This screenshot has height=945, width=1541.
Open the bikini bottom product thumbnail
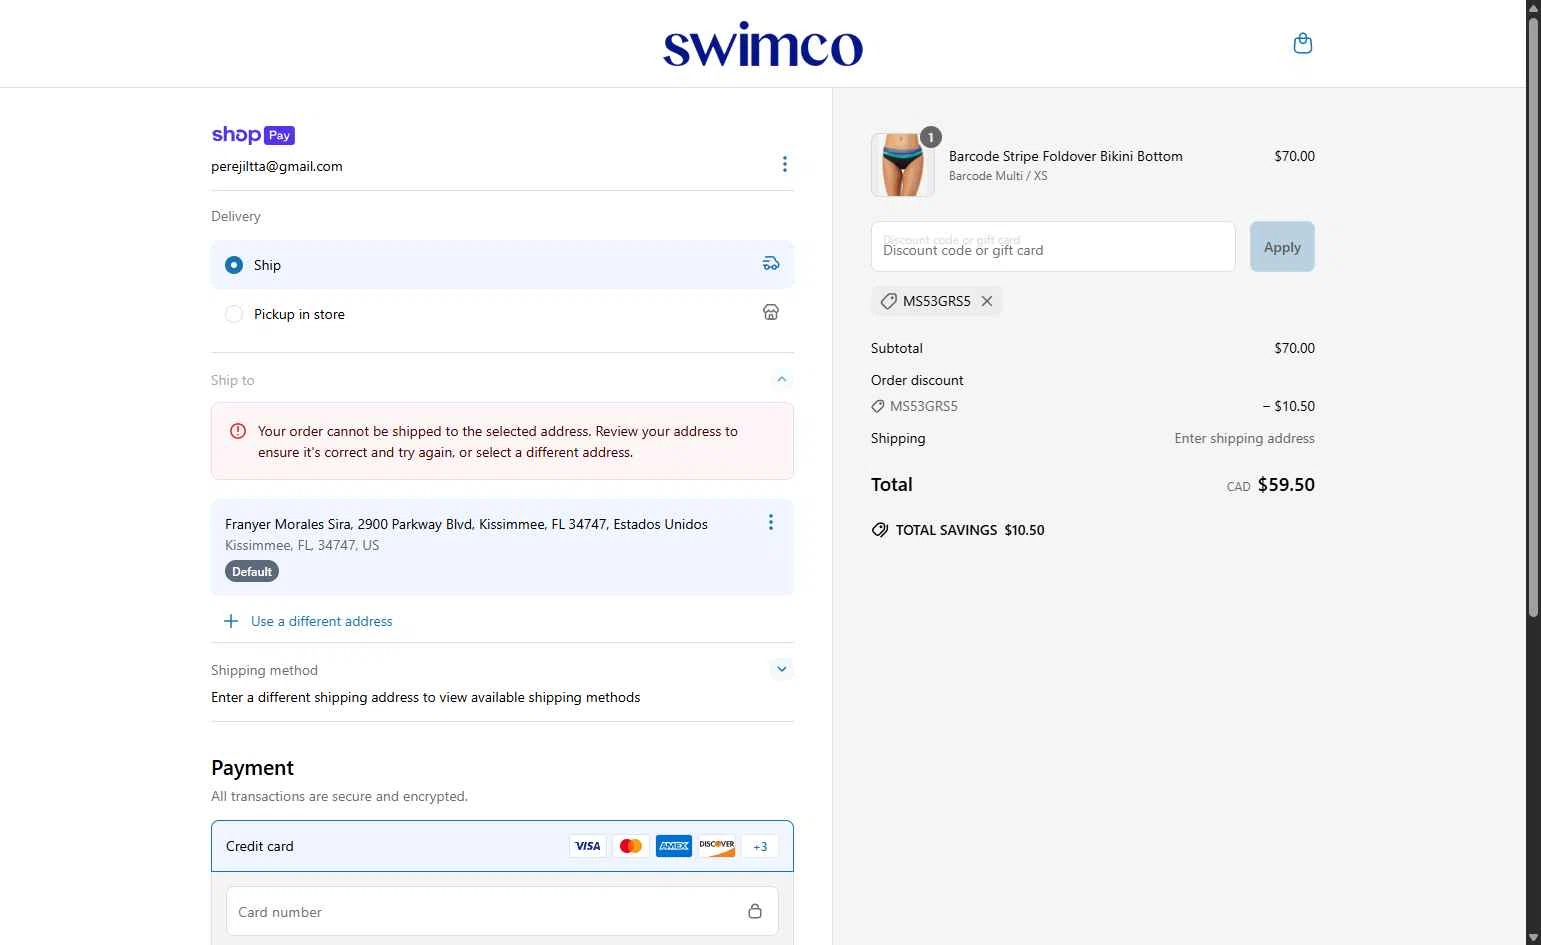(903, 165)
